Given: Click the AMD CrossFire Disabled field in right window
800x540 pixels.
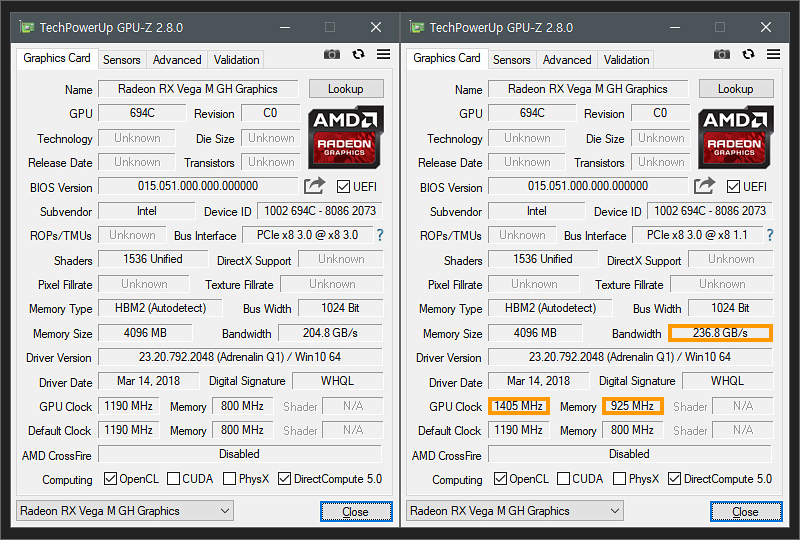Looking at the screenshot, I should click(630, 454).
